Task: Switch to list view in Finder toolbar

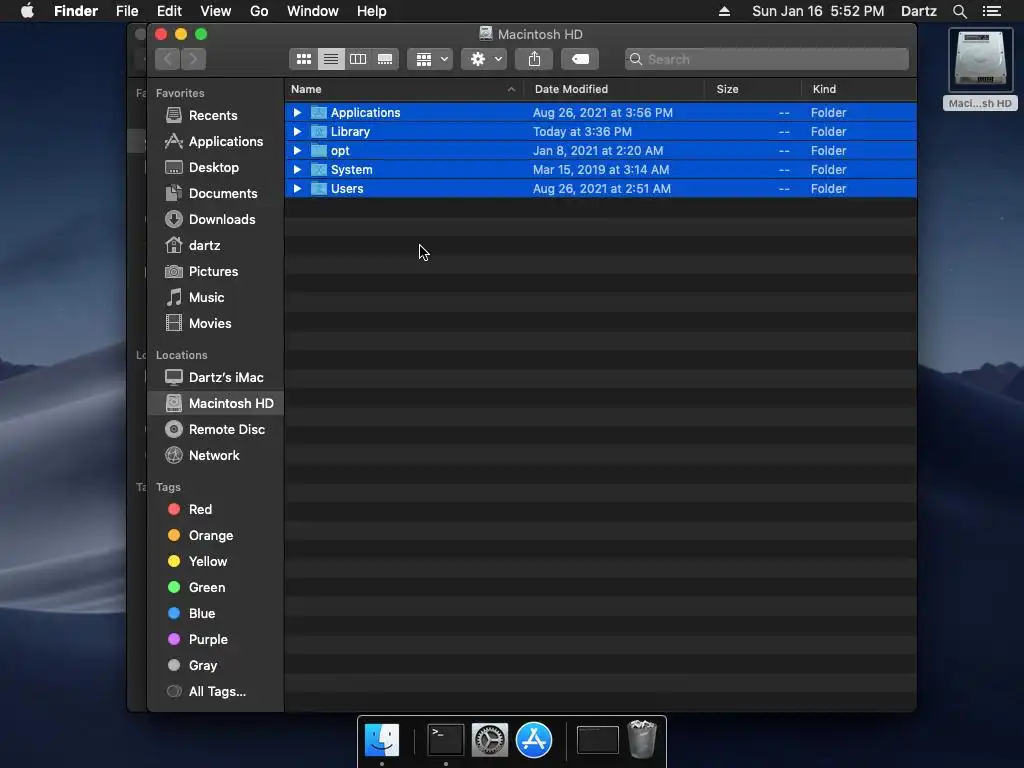Action: (x=331, y=59)
